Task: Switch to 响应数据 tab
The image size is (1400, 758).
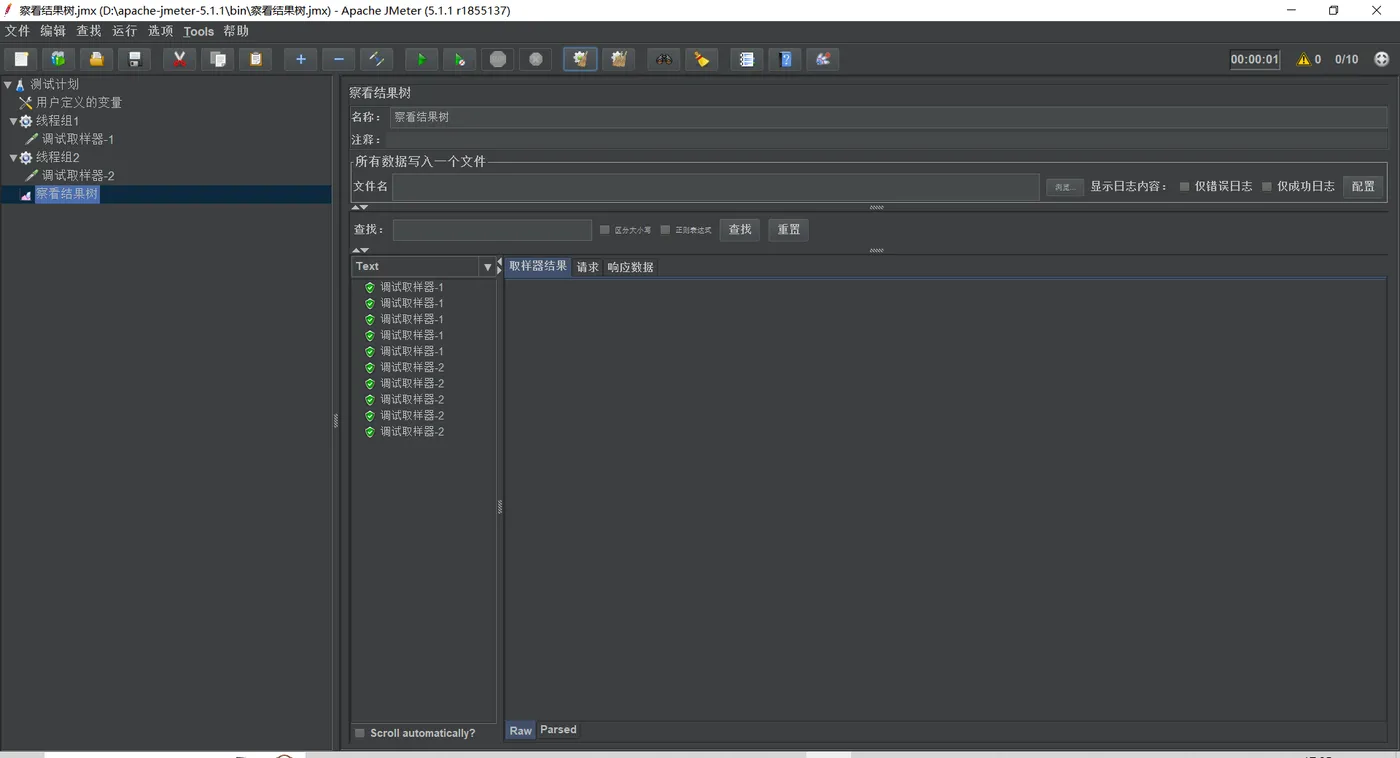Action: pos(630,267)
